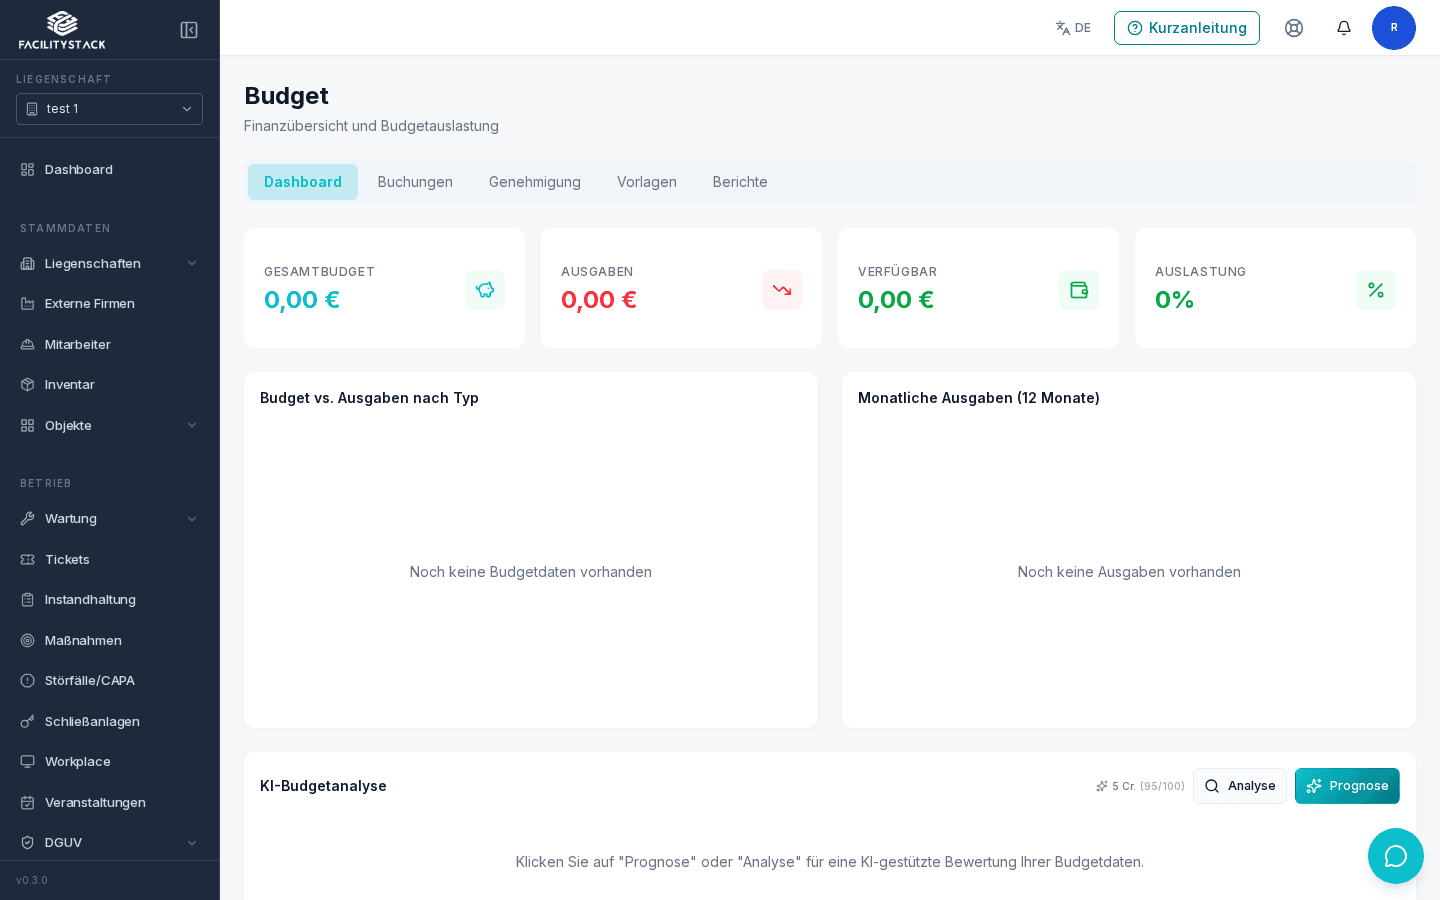1440x900 pixels.
Task: Expand the Objekte sidebar group
Action: (110, 425)
